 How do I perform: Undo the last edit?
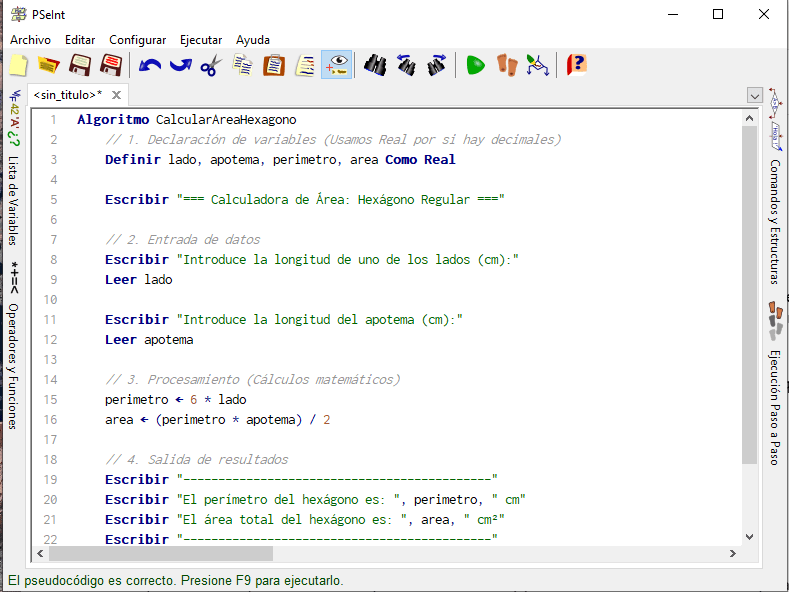tap(150, 66)
